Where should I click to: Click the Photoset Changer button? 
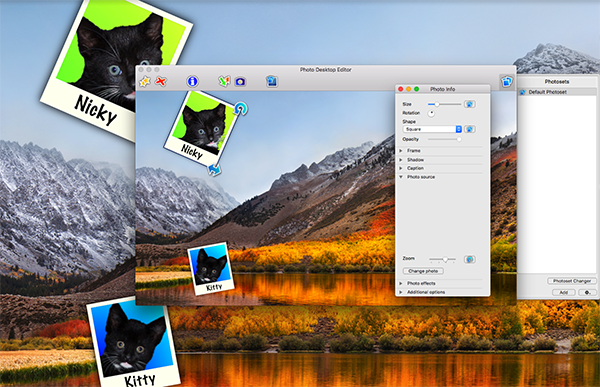pyautogui.click(x=572, y=281)
